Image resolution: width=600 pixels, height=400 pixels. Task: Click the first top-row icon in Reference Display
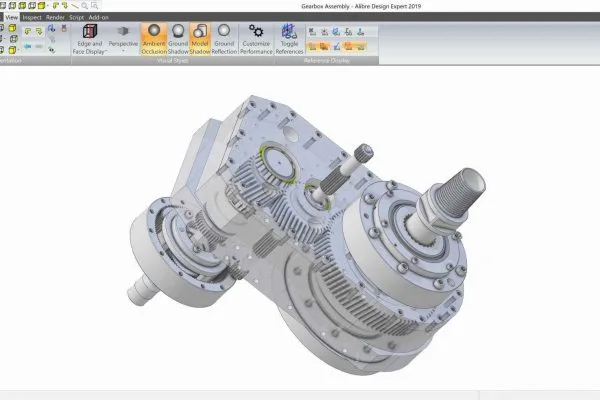pyautogui.click(x=312, y=32)
